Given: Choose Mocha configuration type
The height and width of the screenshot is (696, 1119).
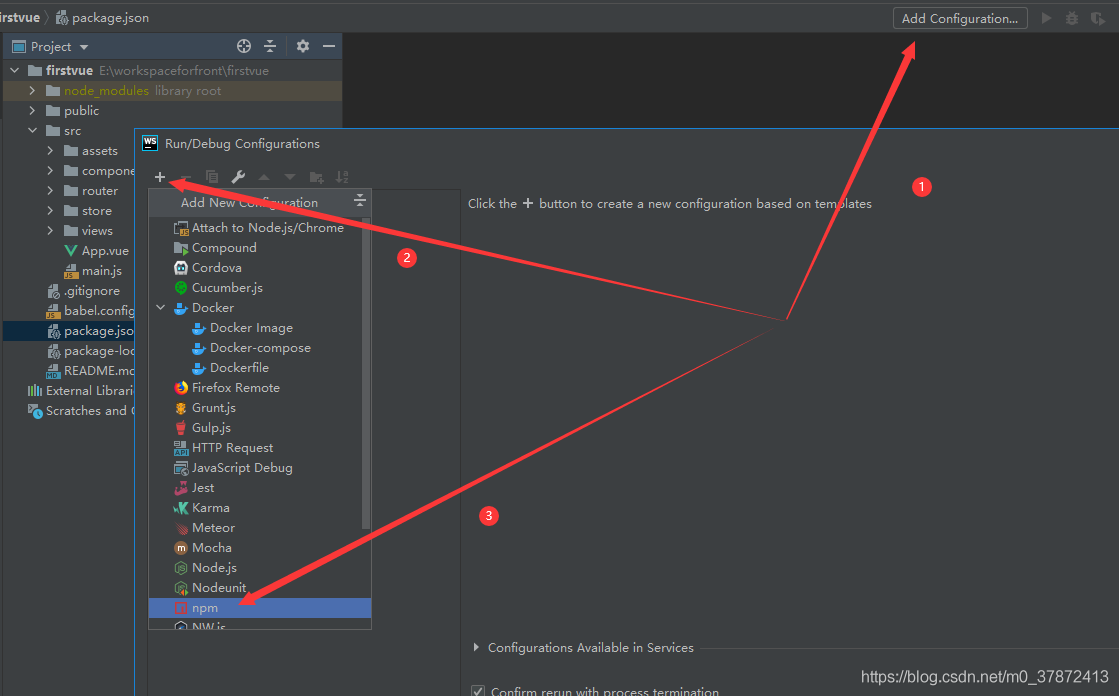Looking at the screenshot, I should coord(260,548).
